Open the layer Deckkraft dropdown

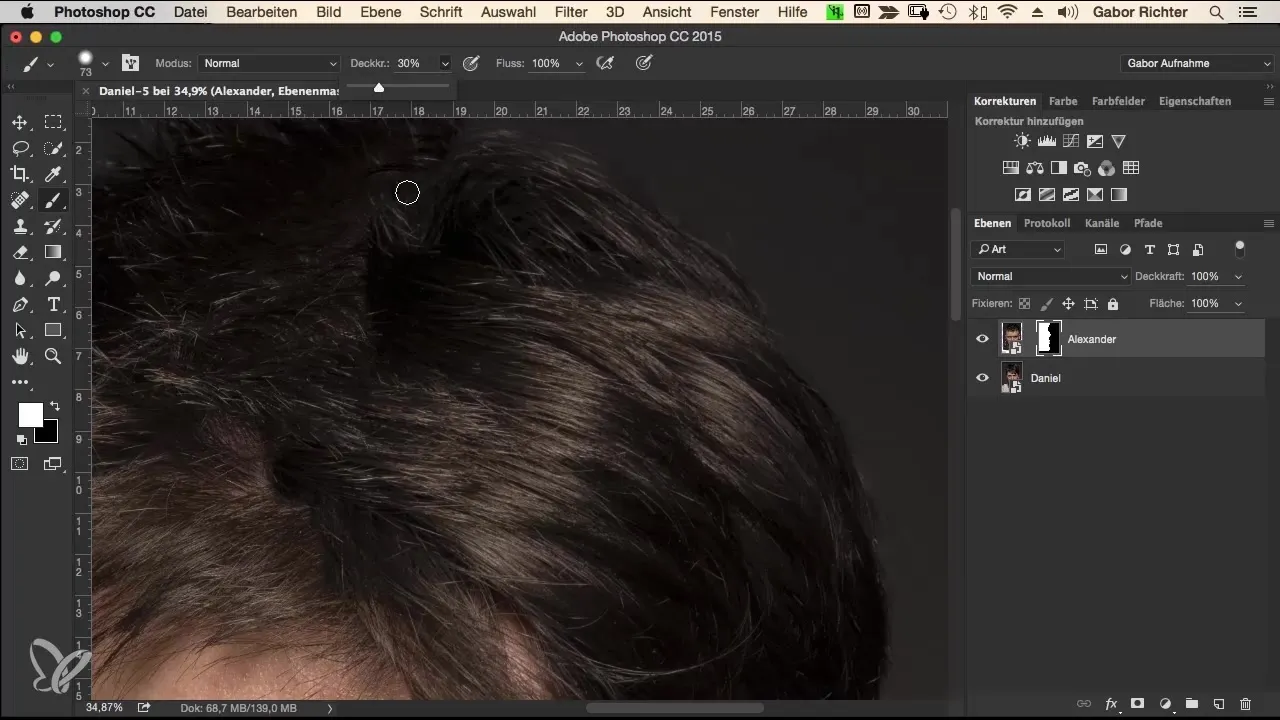point(1239,276)
